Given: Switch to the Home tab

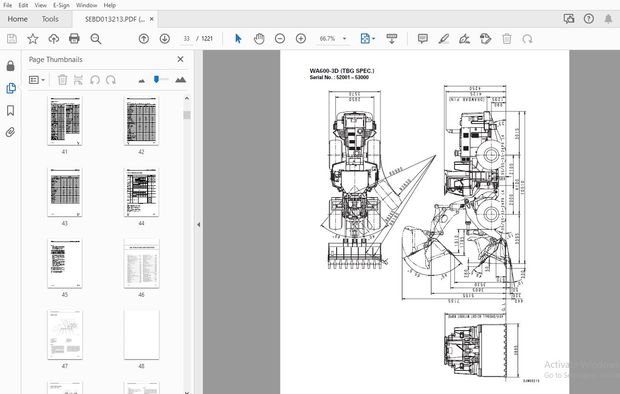Looking at the screenshot, I should tap(17, 19).
